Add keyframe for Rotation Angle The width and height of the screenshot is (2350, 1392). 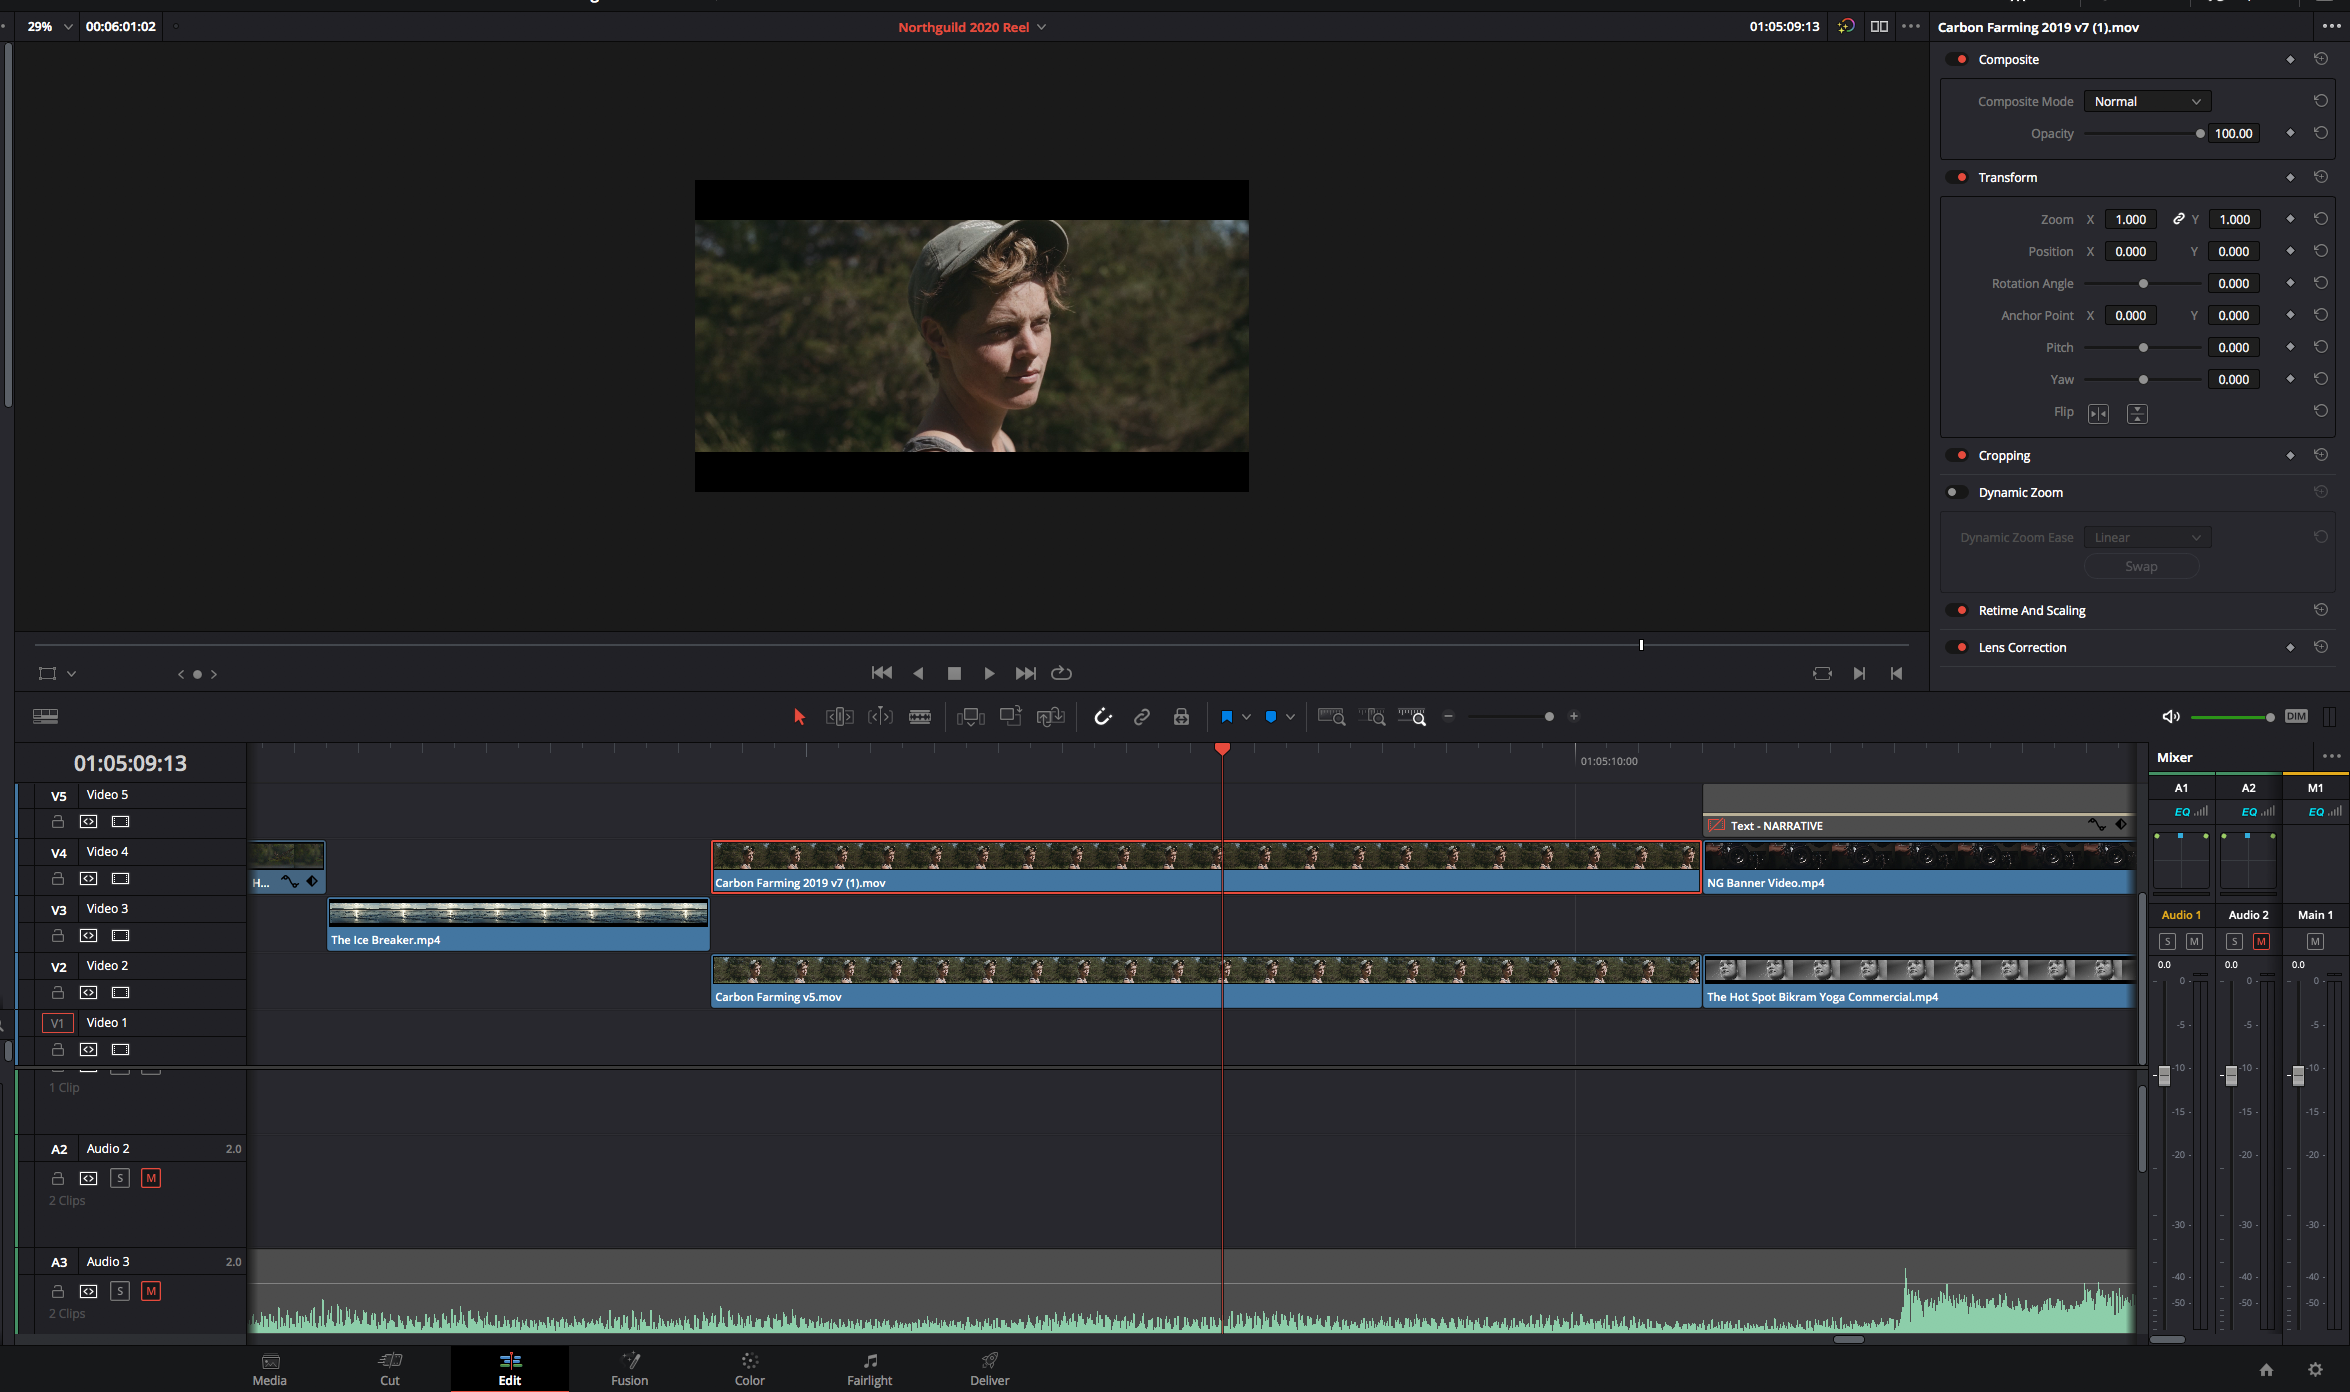pos(2290,283)
